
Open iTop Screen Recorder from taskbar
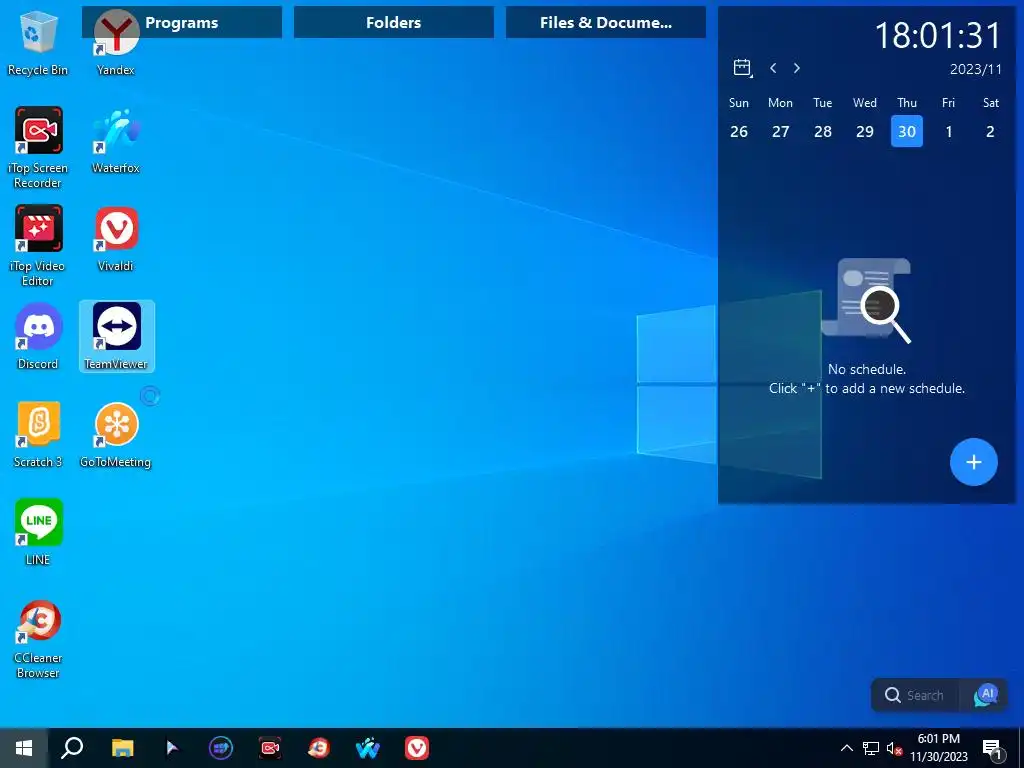(x=270, y=748)
